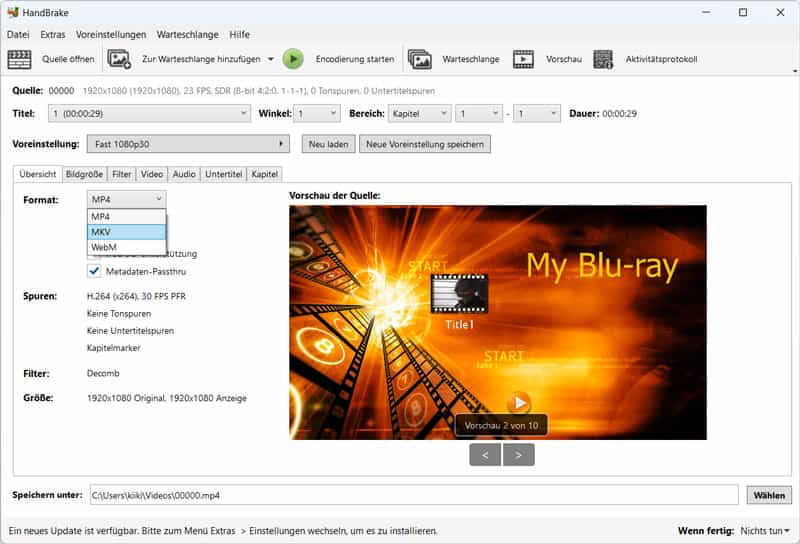
Task: Click the green Encodierung starten play icon
Action: (x=293, y=59)
